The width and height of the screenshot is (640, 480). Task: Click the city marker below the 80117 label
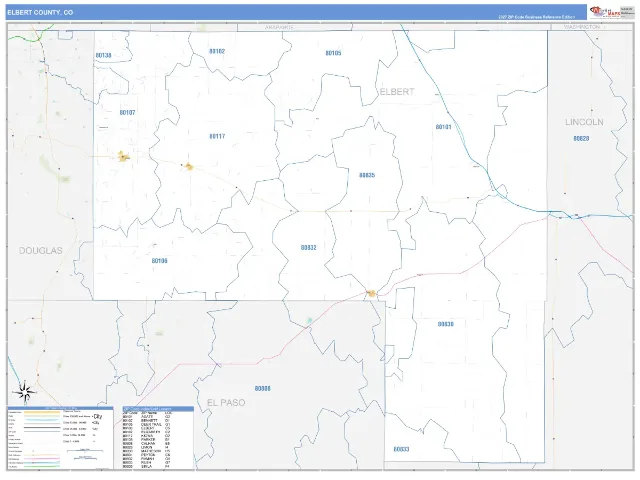[189, 166]
